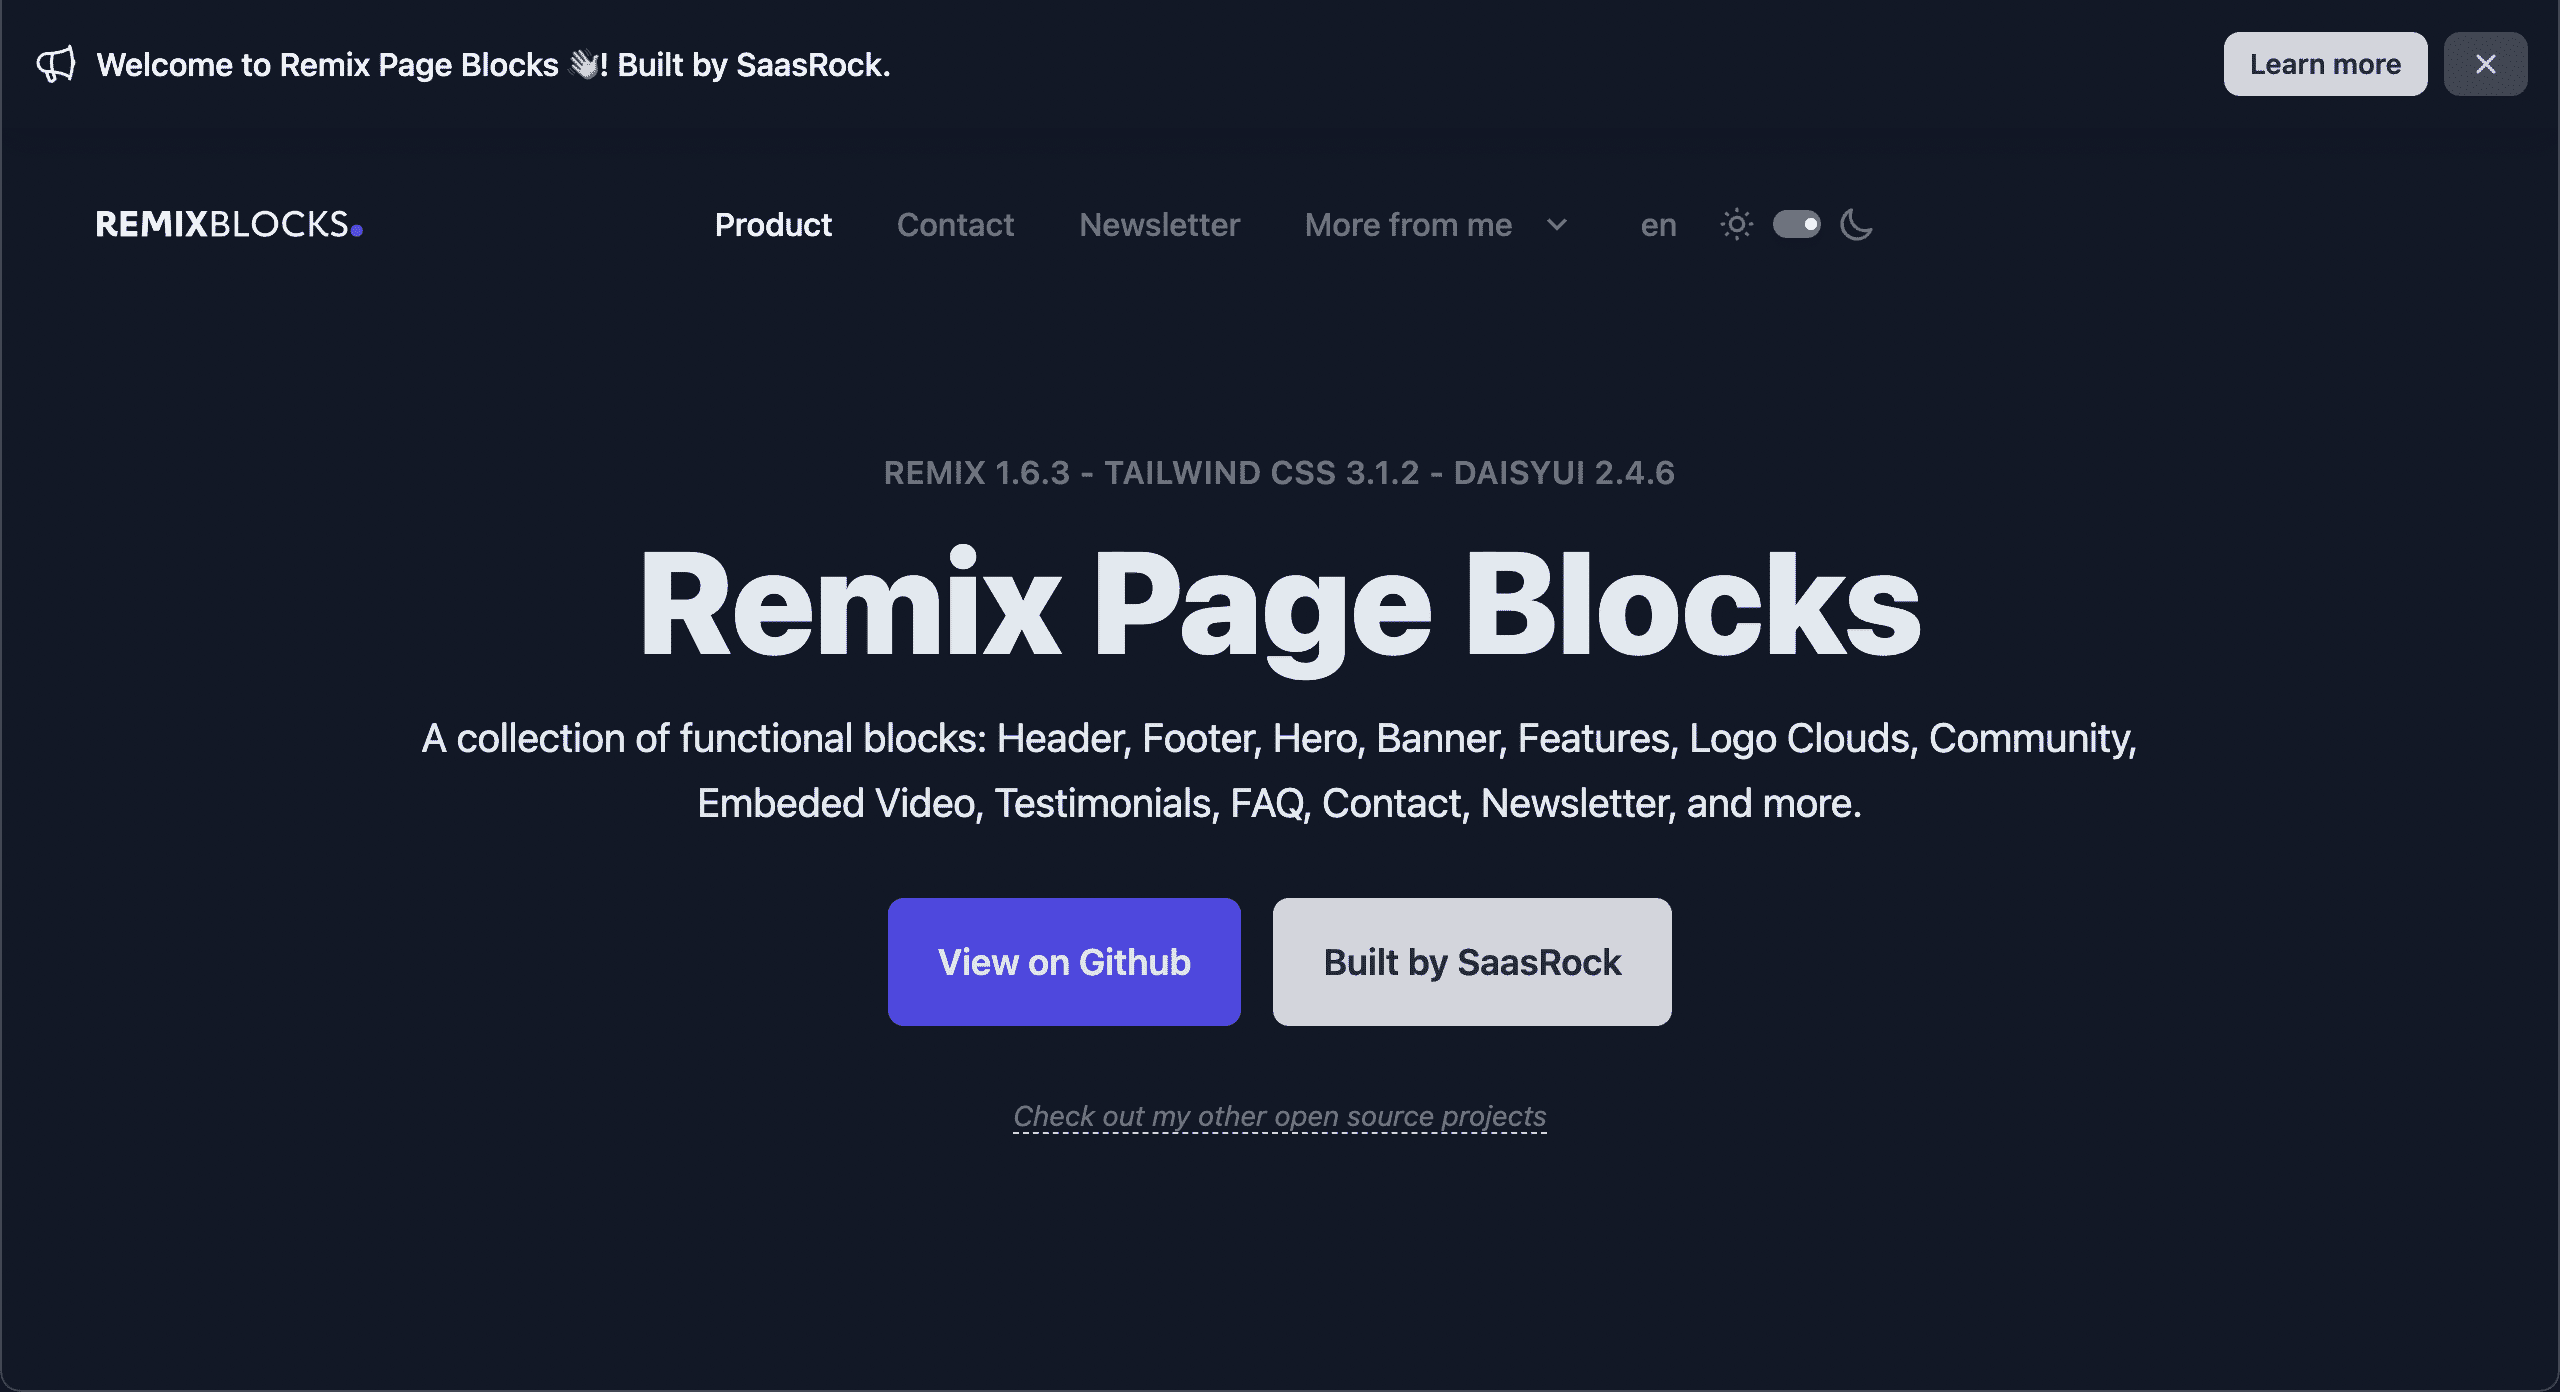
Task: Open Check out my other open source projects
Action: (1280, 1116)
